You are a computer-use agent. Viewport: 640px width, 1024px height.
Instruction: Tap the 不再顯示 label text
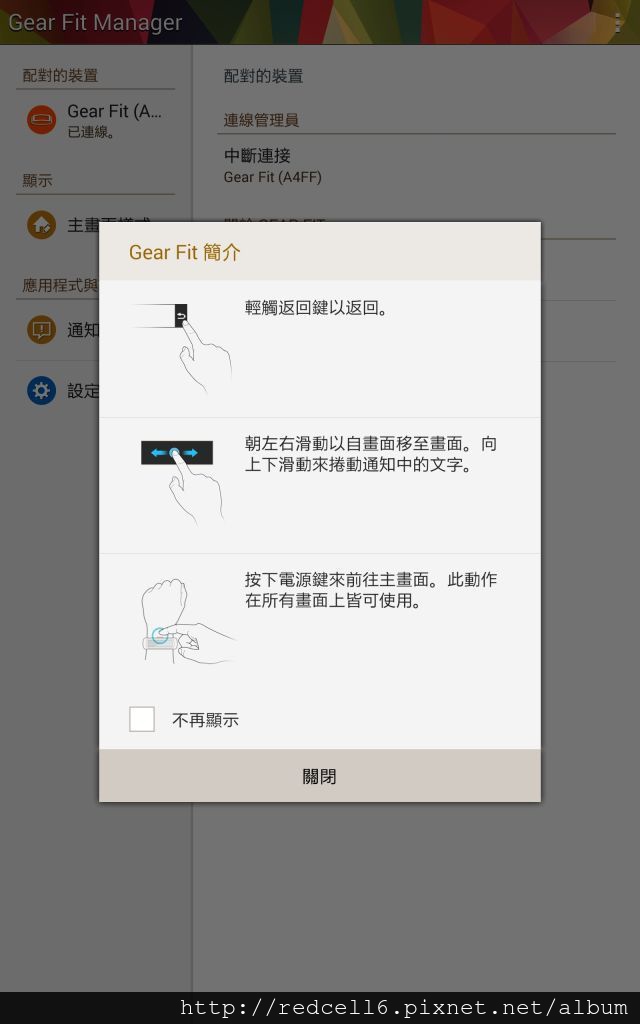coord(205,720)
